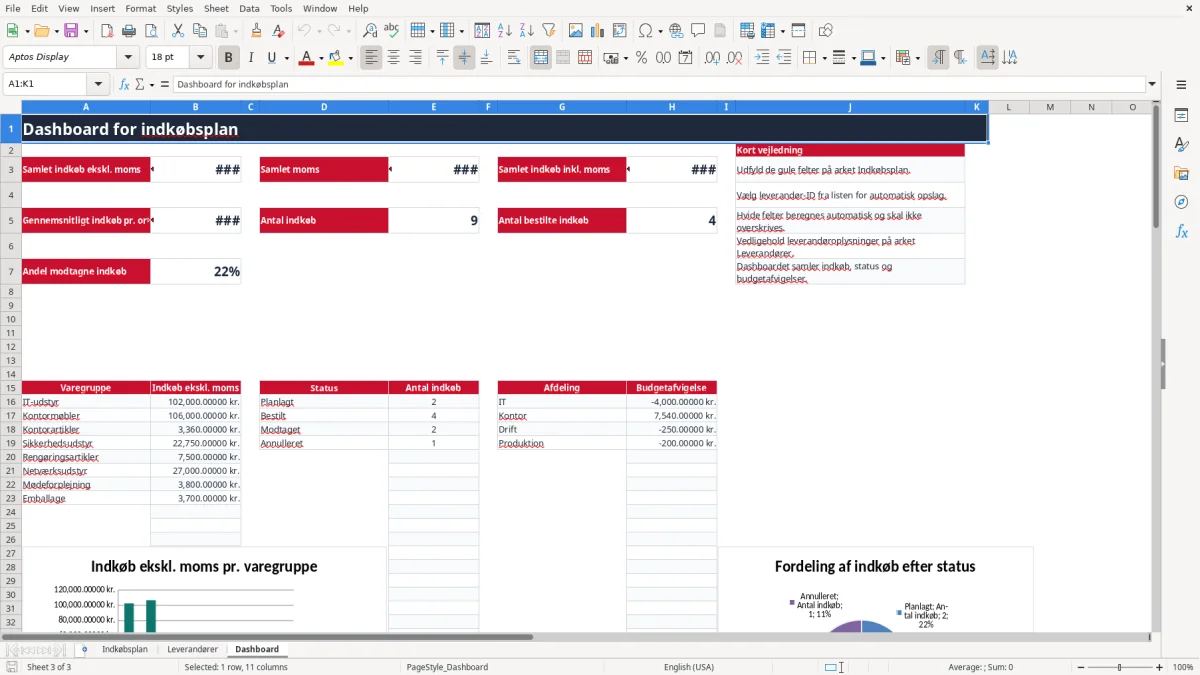Open the Save button dropdown arrow

tap(86, 31)
